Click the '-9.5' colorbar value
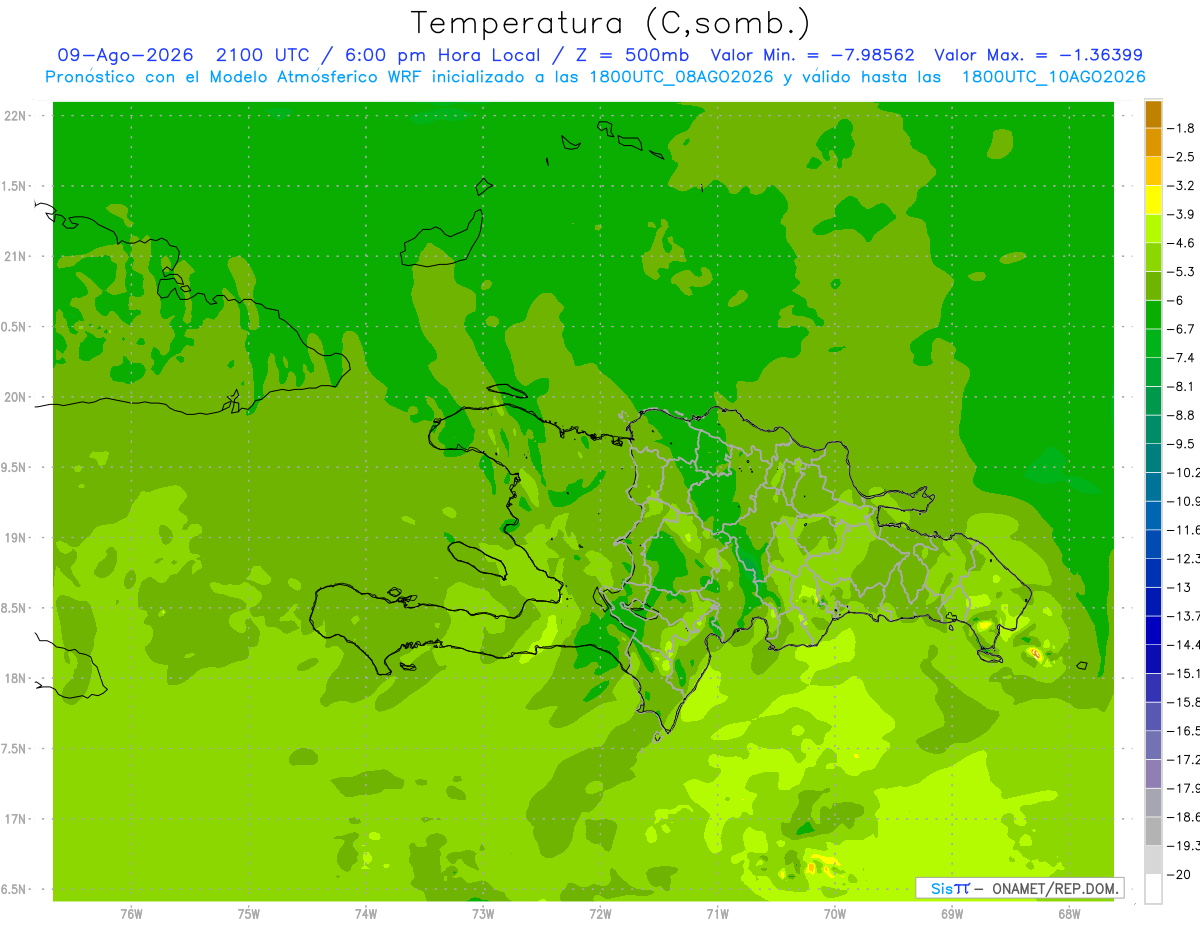The image size is (1200, 927). (1182, 443)
